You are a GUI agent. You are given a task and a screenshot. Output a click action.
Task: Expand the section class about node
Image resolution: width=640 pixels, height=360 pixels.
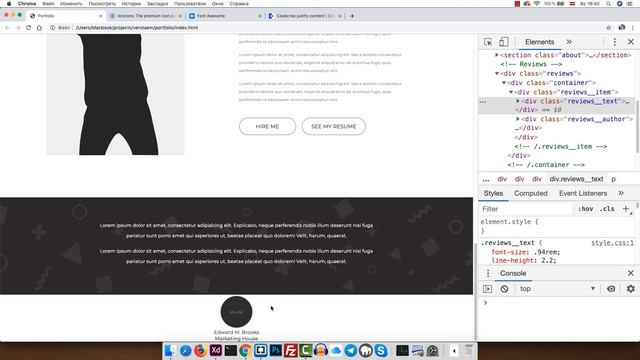[x=497, y=55]
